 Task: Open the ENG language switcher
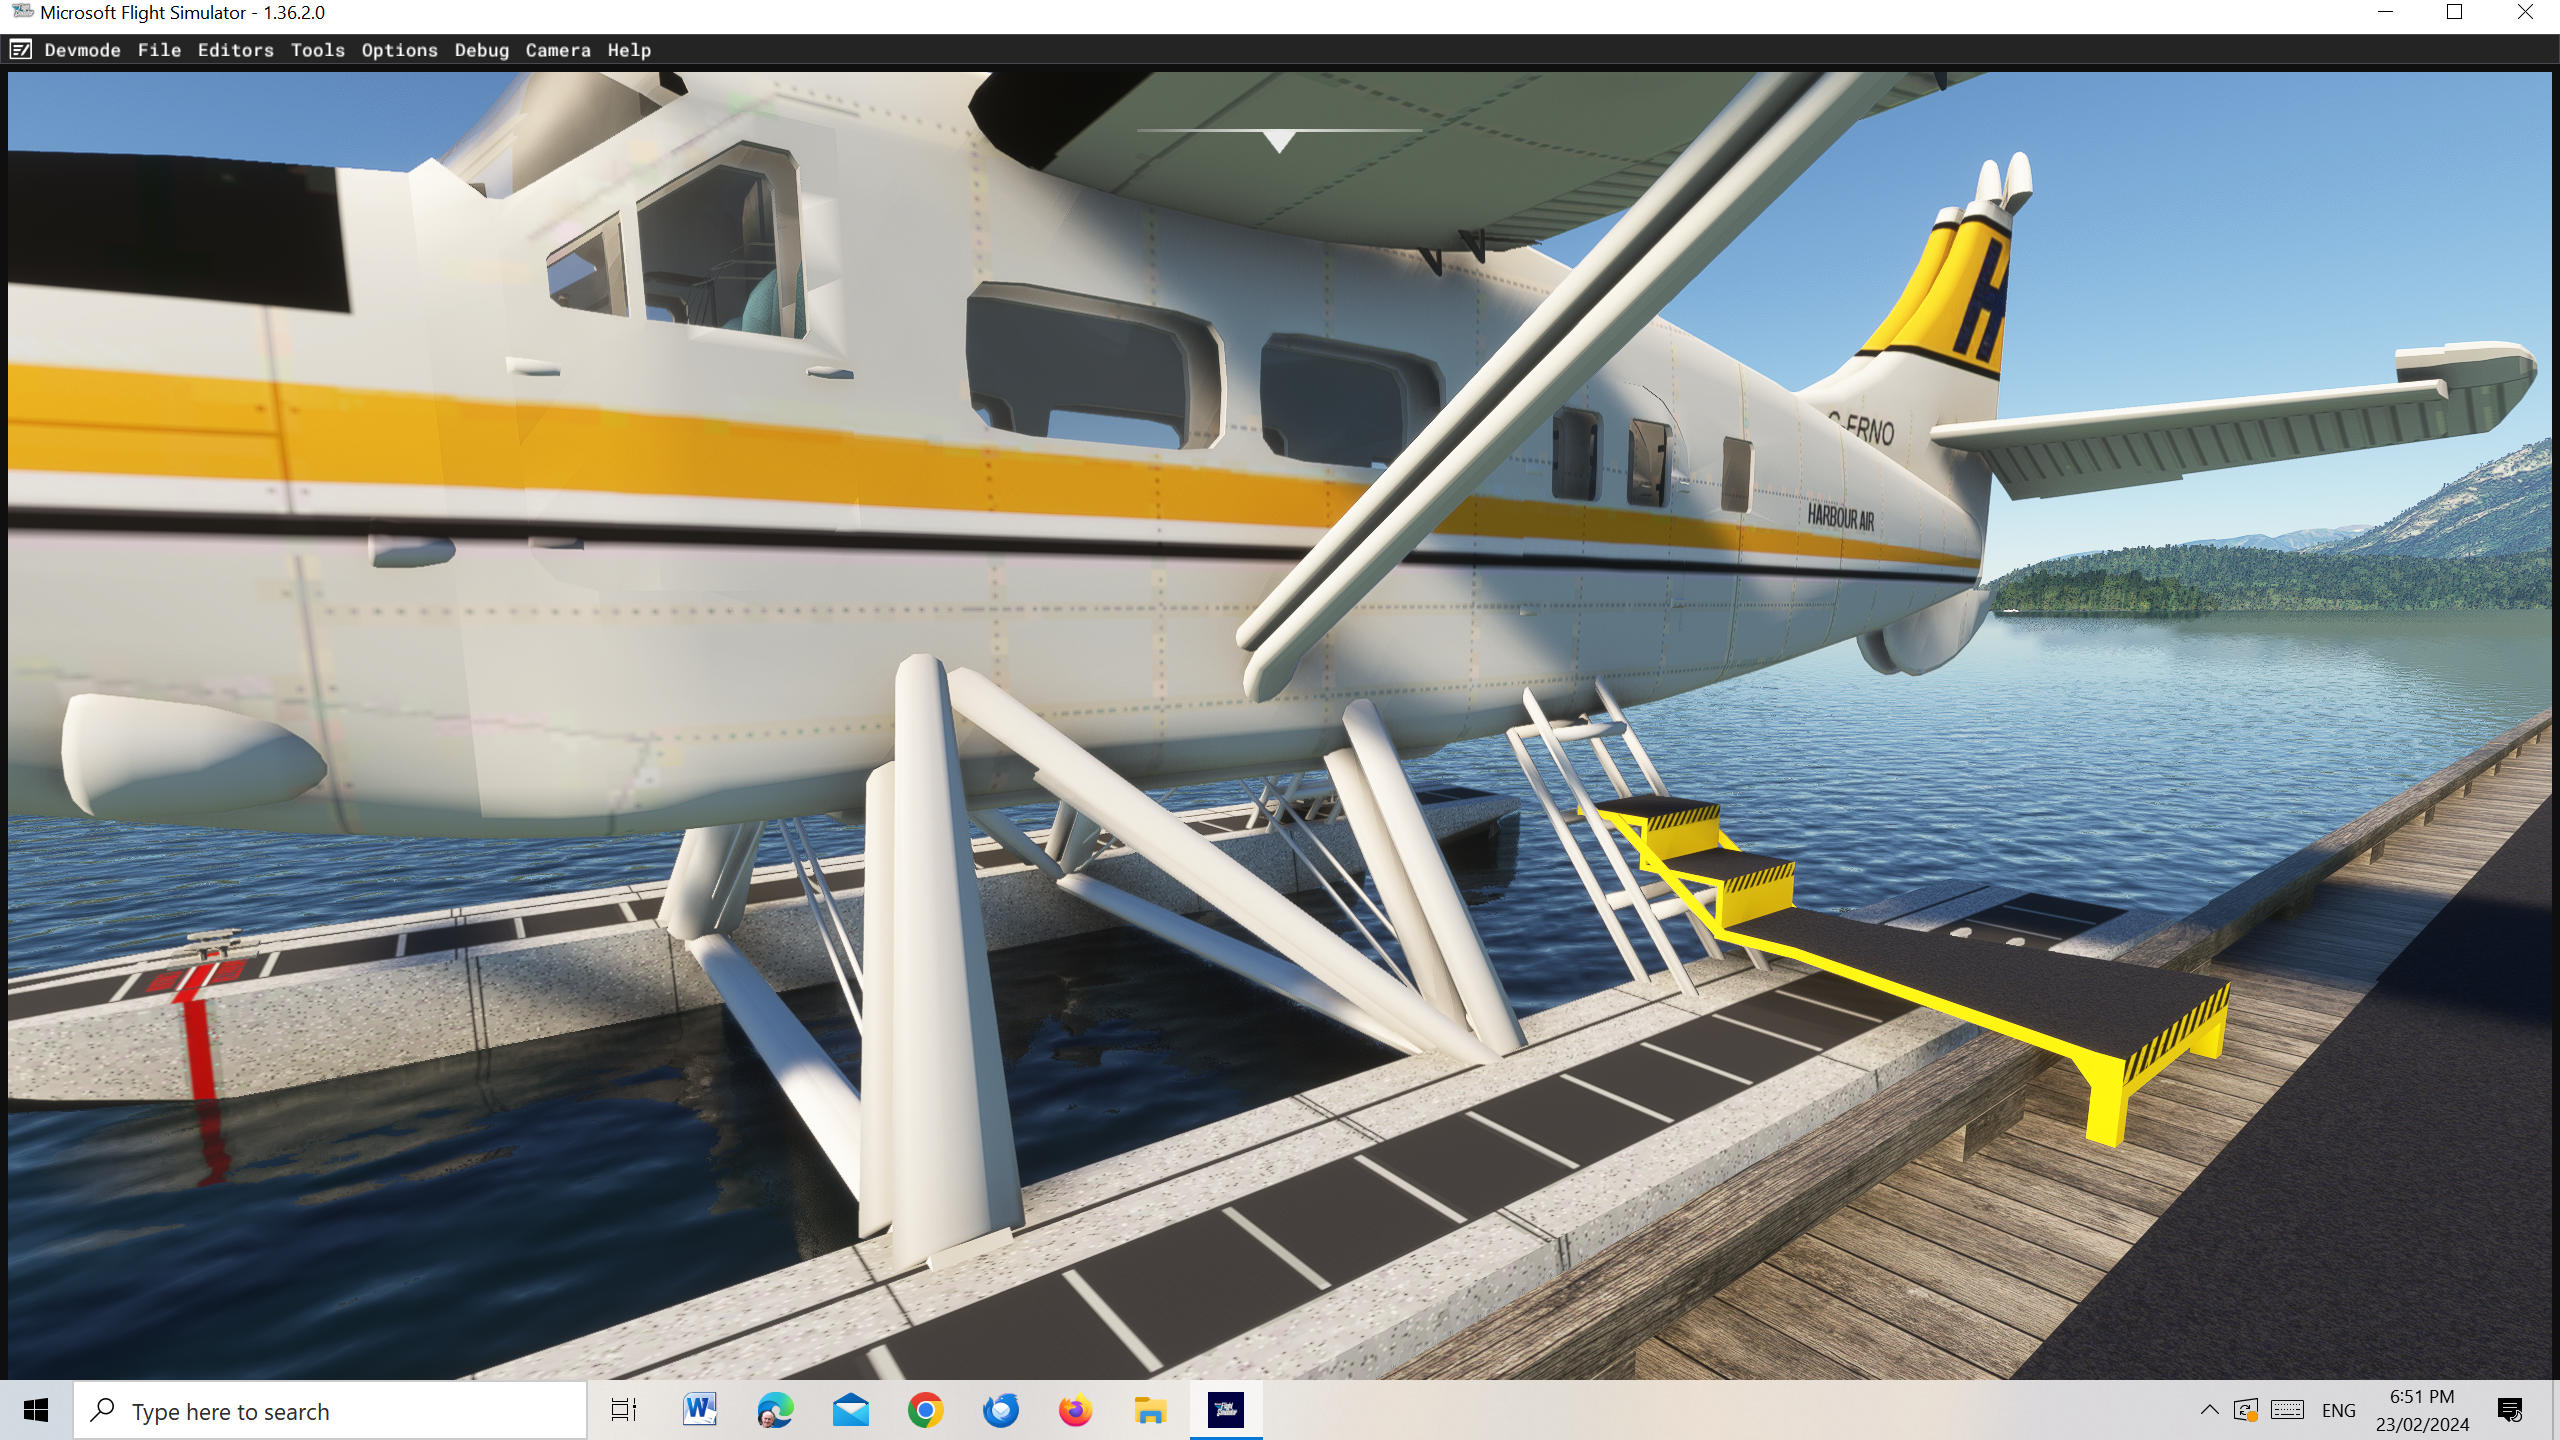tap(2339, 1411)
